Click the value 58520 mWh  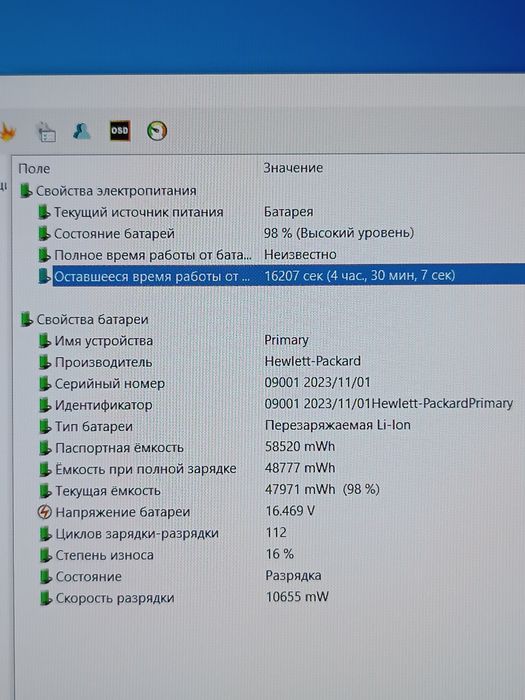point(300,446)
